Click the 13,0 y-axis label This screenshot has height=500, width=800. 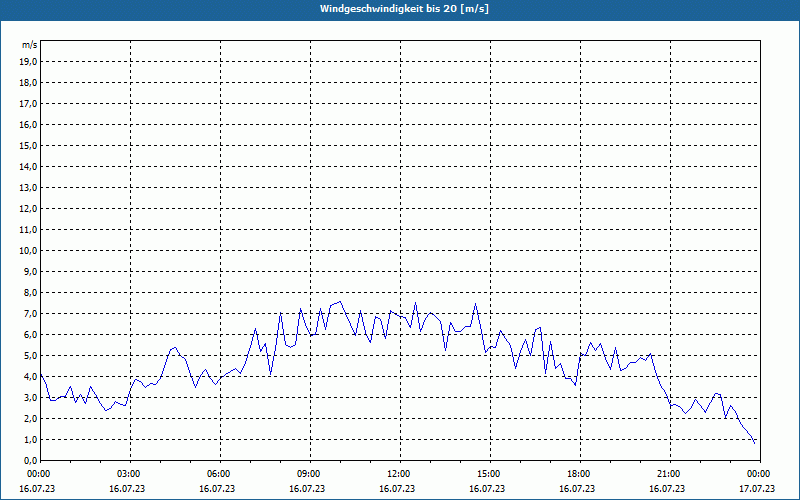(28, 187)
